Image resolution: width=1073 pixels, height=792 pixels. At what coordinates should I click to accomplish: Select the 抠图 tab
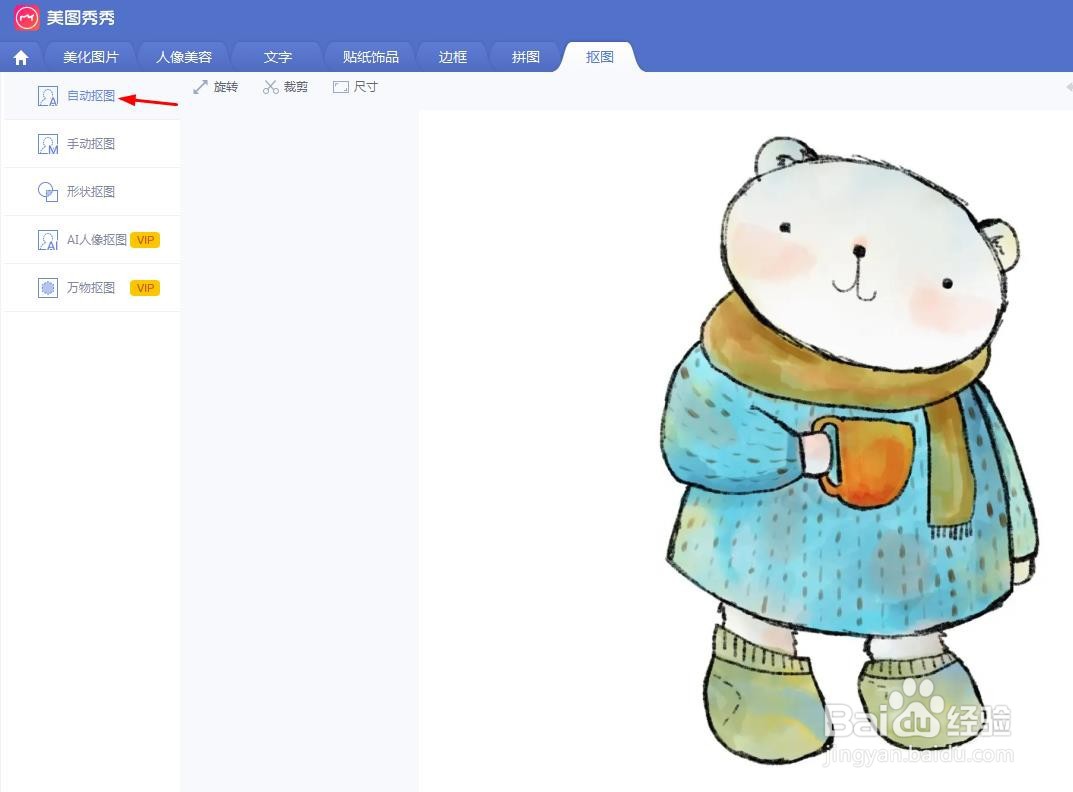click(x=600, y=57)
